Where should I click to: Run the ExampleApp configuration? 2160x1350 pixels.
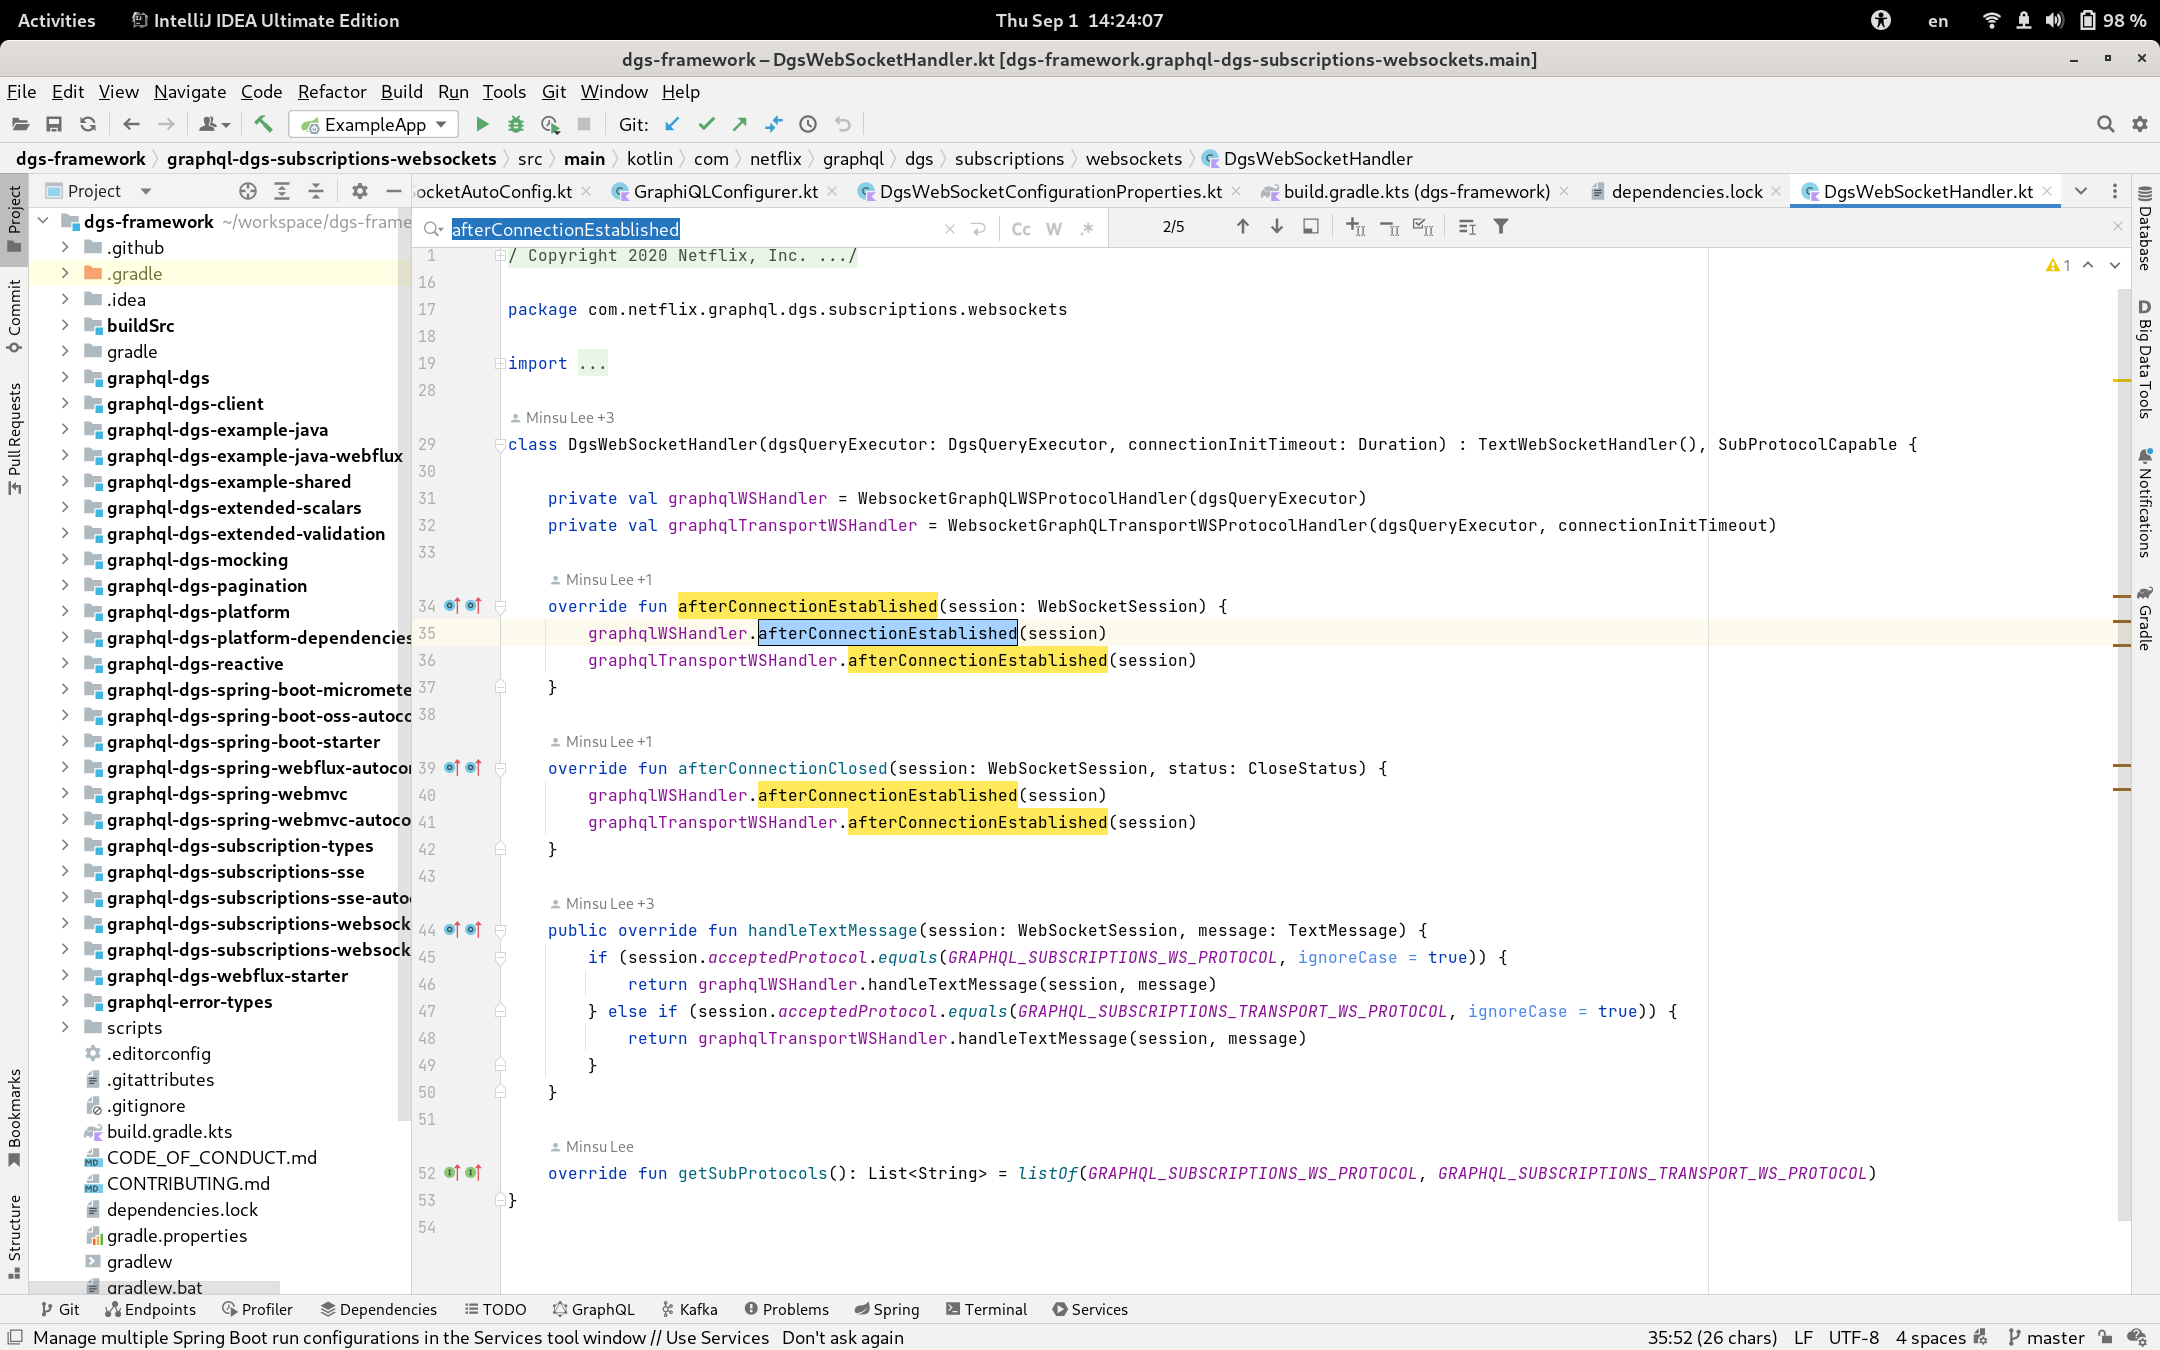[x=482, y=124]
